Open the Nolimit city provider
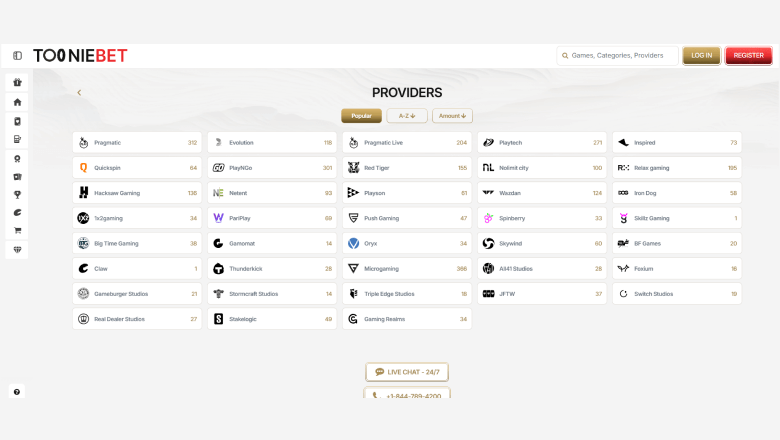The height and width of the screenshot is (440, 780). click(x=542, y=168)
